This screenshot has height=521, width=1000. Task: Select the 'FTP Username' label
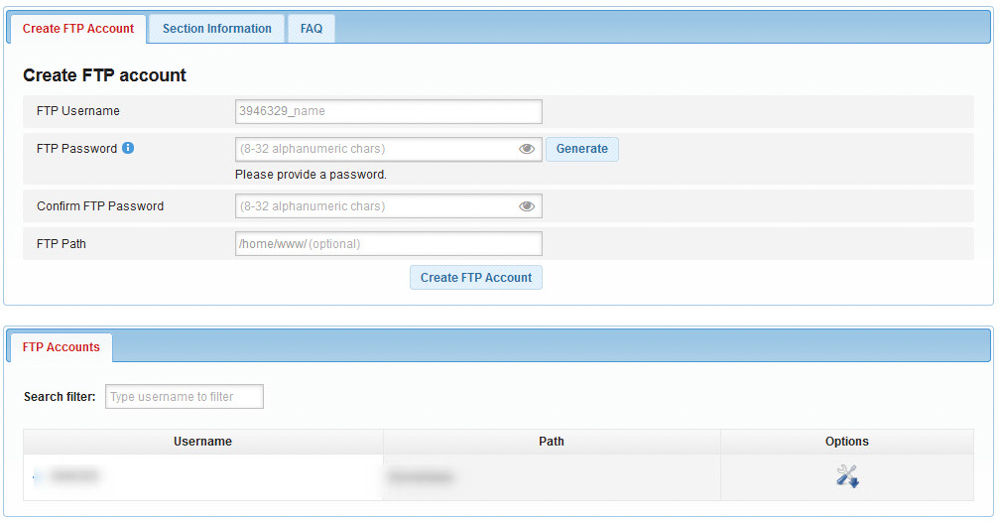pos(78,111)
